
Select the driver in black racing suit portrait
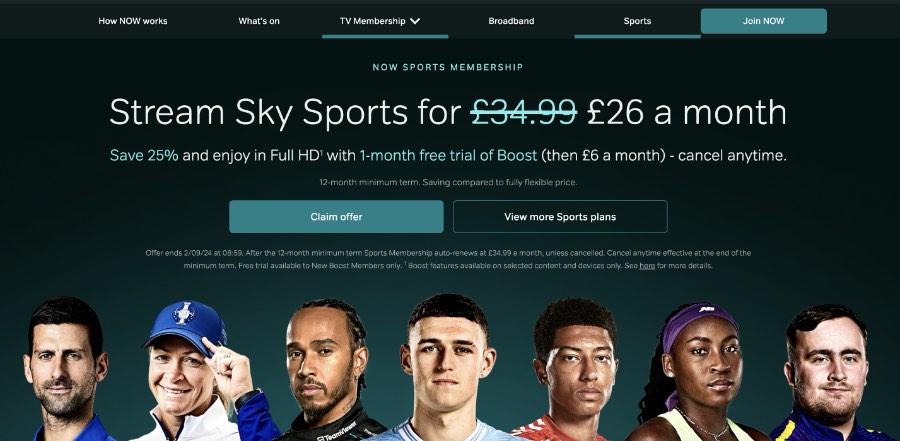[329, 370]
